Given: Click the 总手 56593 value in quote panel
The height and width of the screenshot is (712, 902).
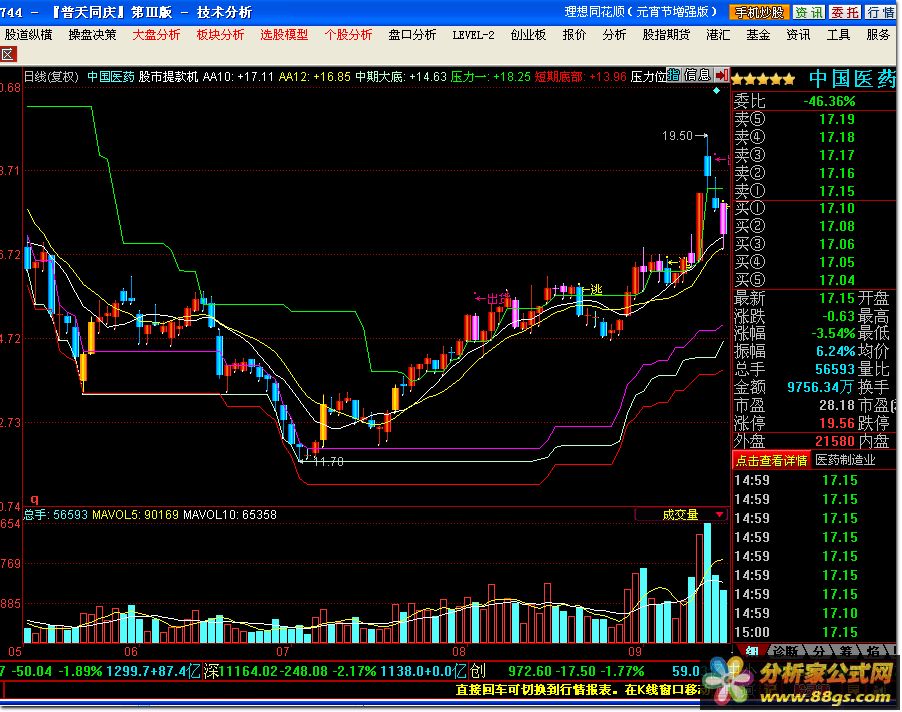Looking at the screenshot, I should coord(835,369).
